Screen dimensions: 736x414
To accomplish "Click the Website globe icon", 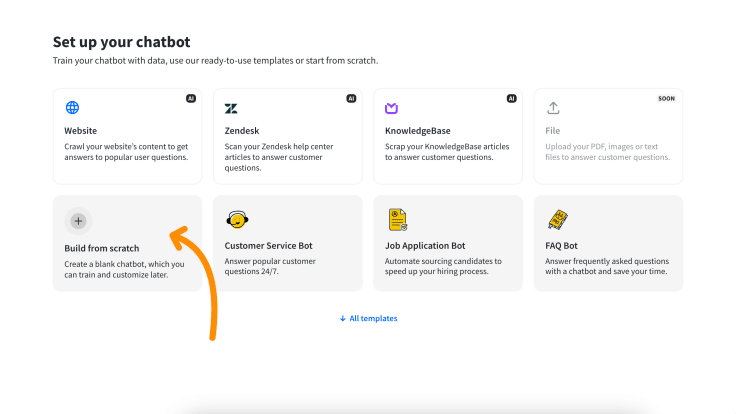I will 72,108.
